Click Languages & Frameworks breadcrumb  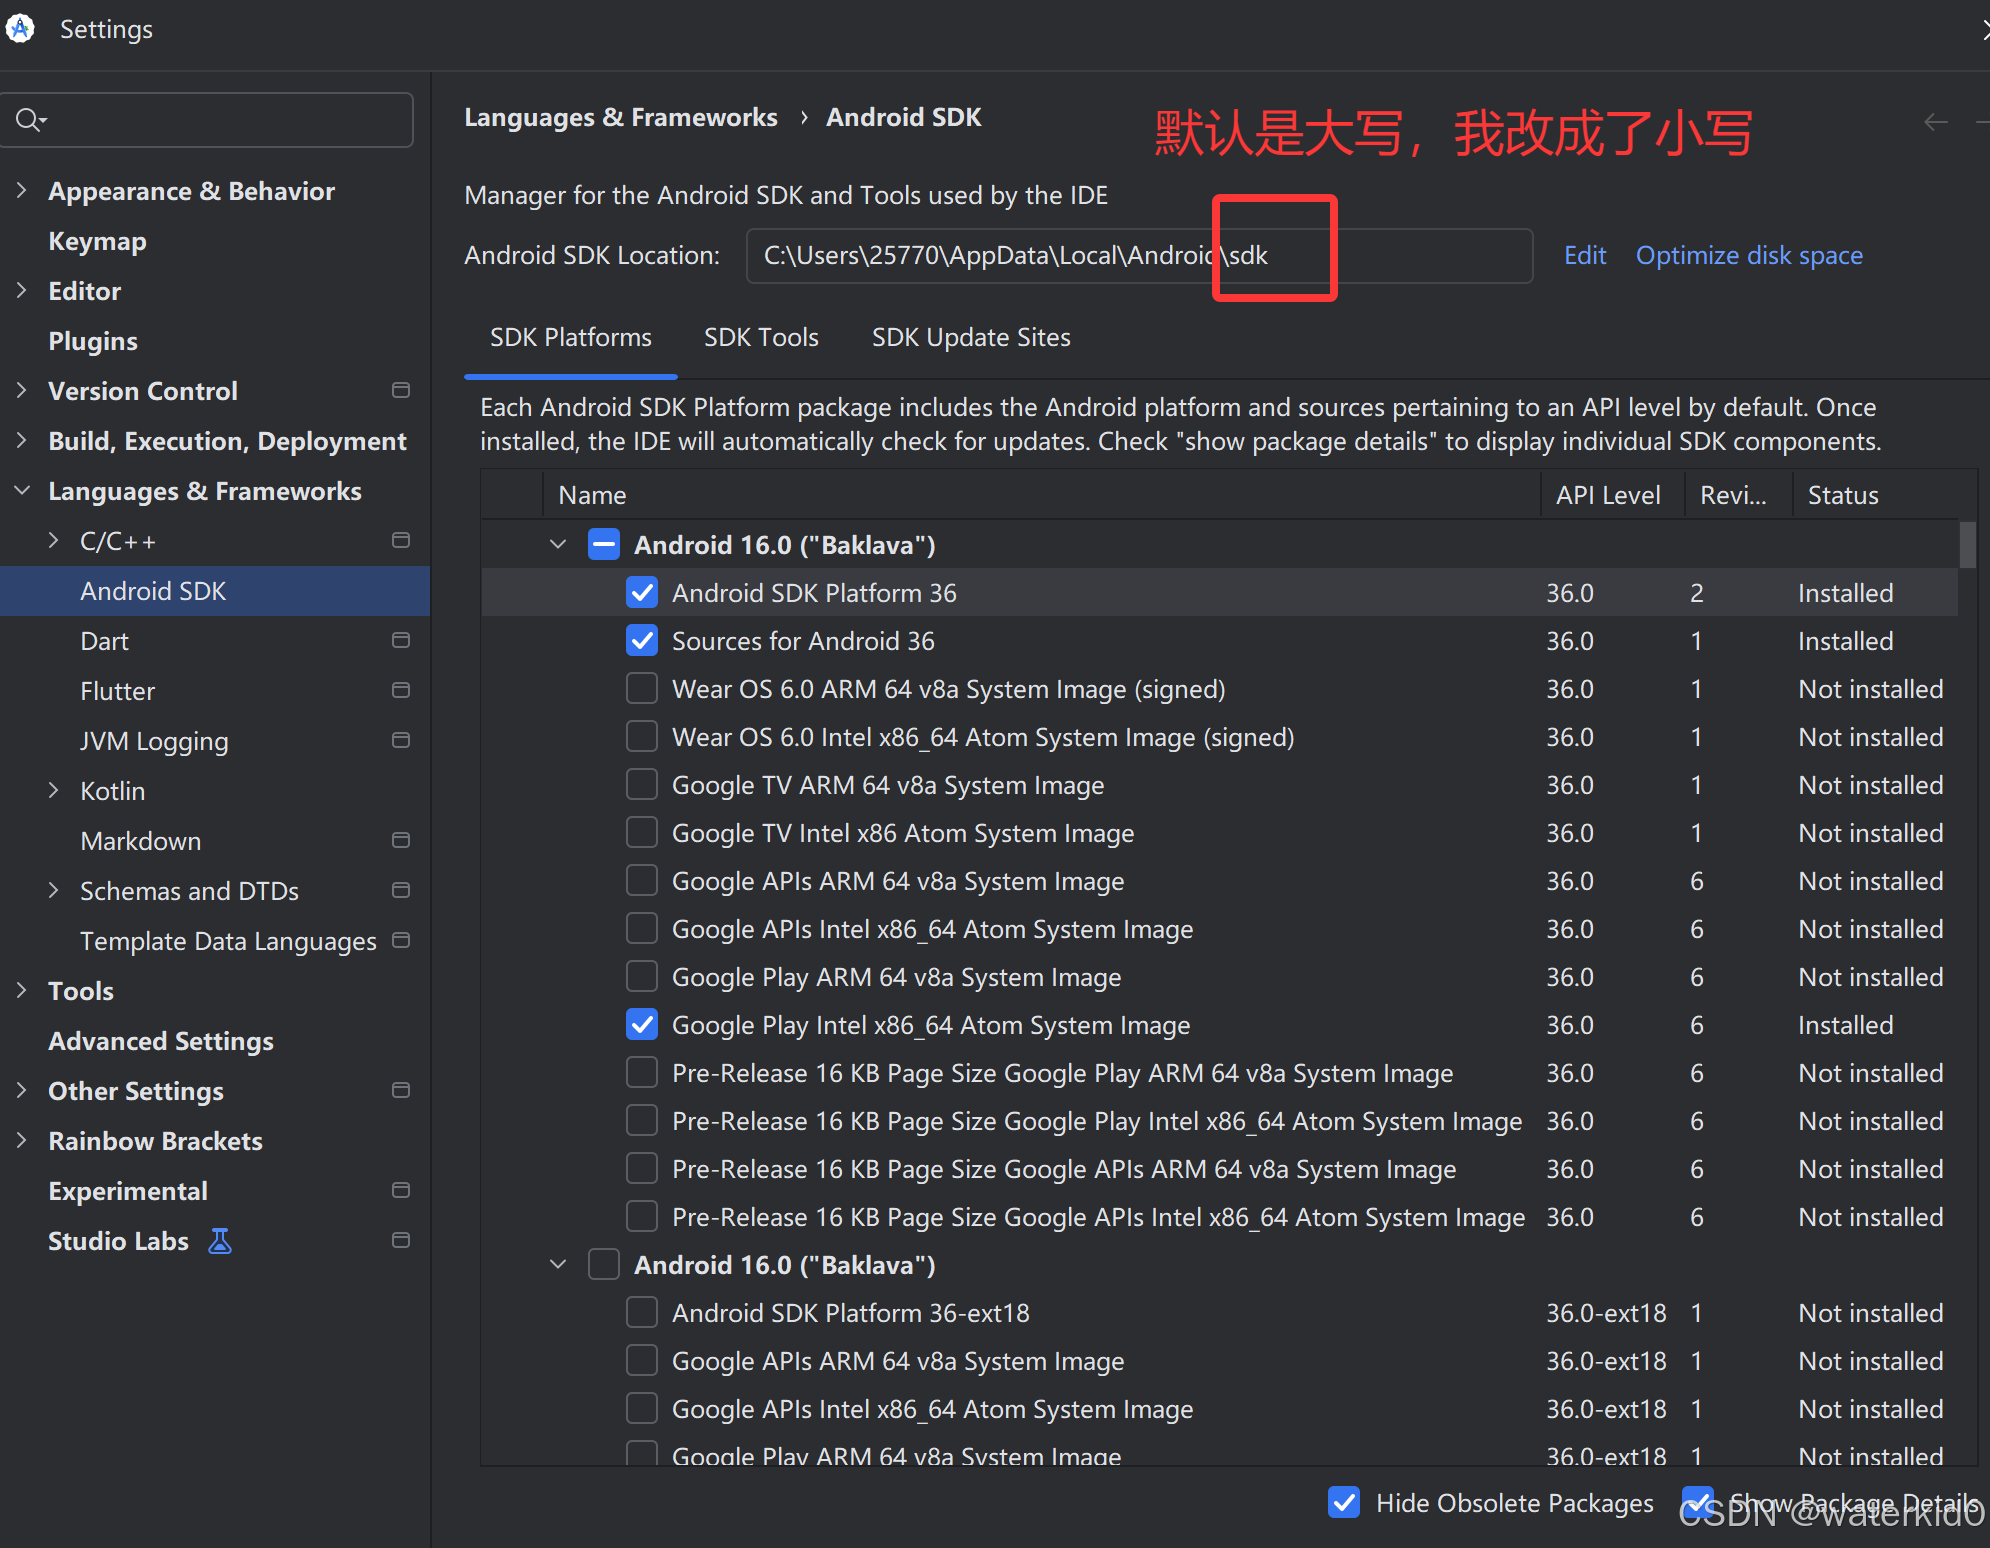pos(621,117)
